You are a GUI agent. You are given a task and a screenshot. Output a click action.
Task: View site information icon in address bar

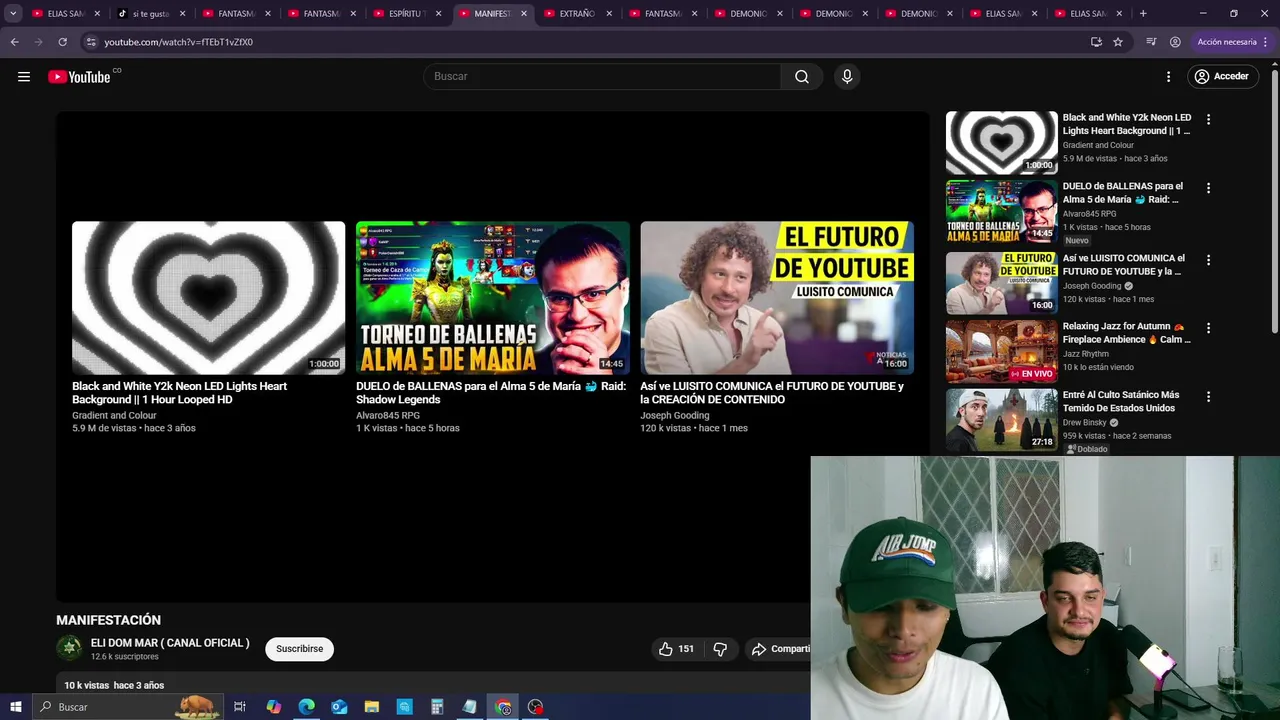pos(91,42)
